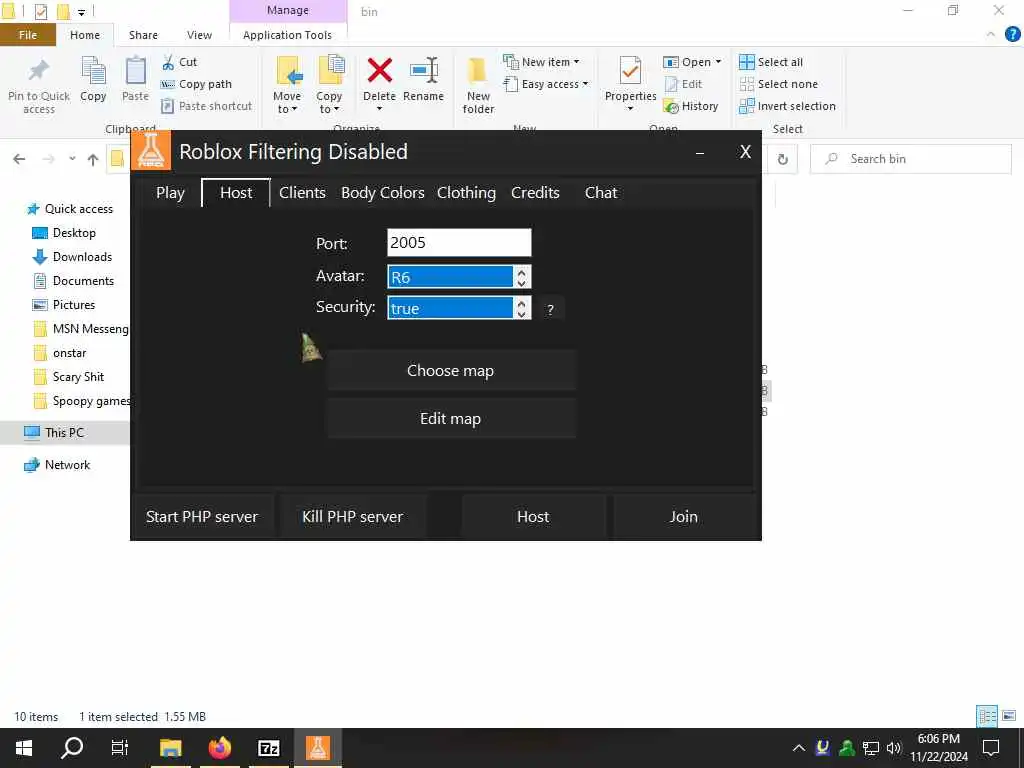Click Kill PHP server button

tap(353, 517)
